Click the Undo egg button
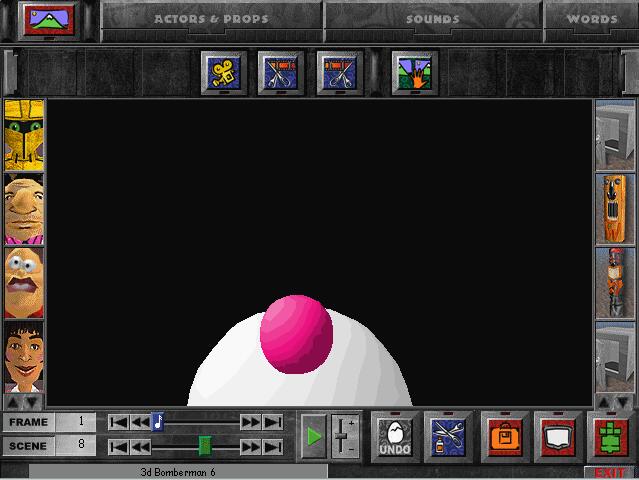This screenshot has height=480, width=639. (x=394, y=437)
